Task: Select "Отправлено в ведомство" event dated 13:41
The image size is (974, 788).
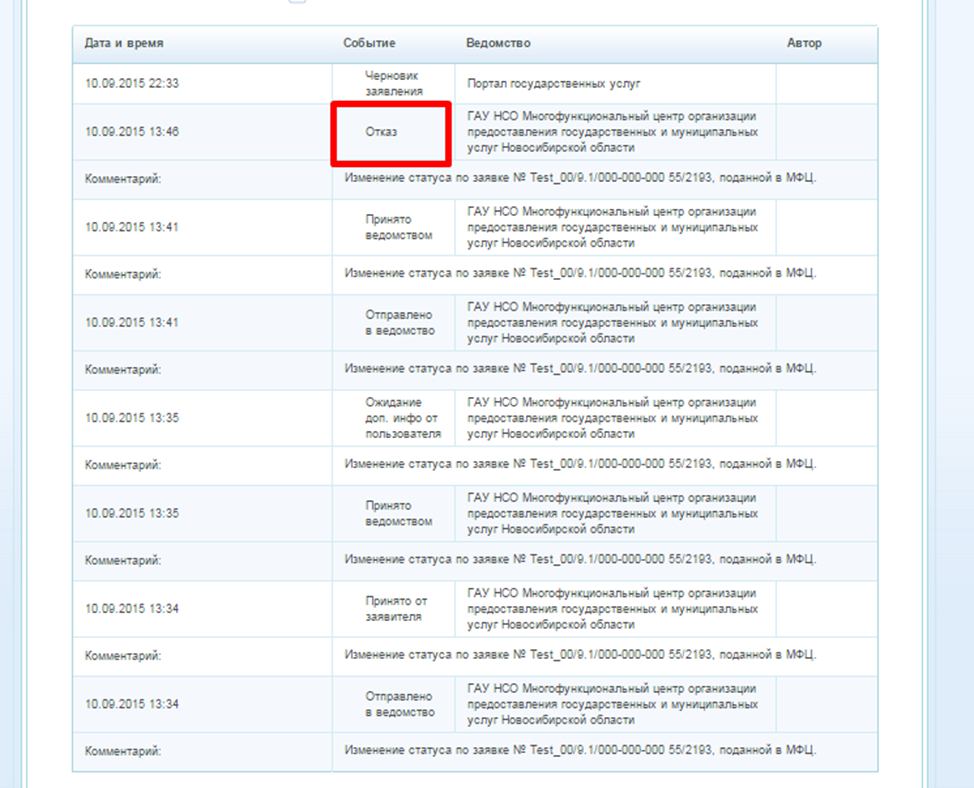Action: coord(400,323)
